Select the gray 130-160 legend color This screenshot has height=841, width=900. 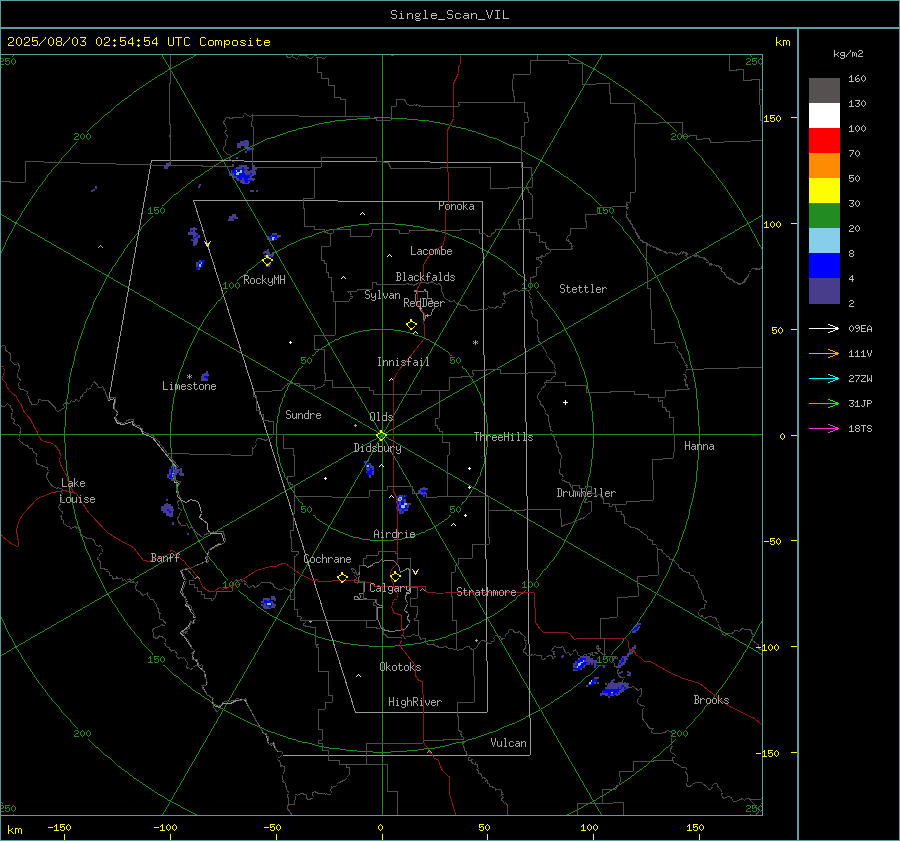[824, 91]
